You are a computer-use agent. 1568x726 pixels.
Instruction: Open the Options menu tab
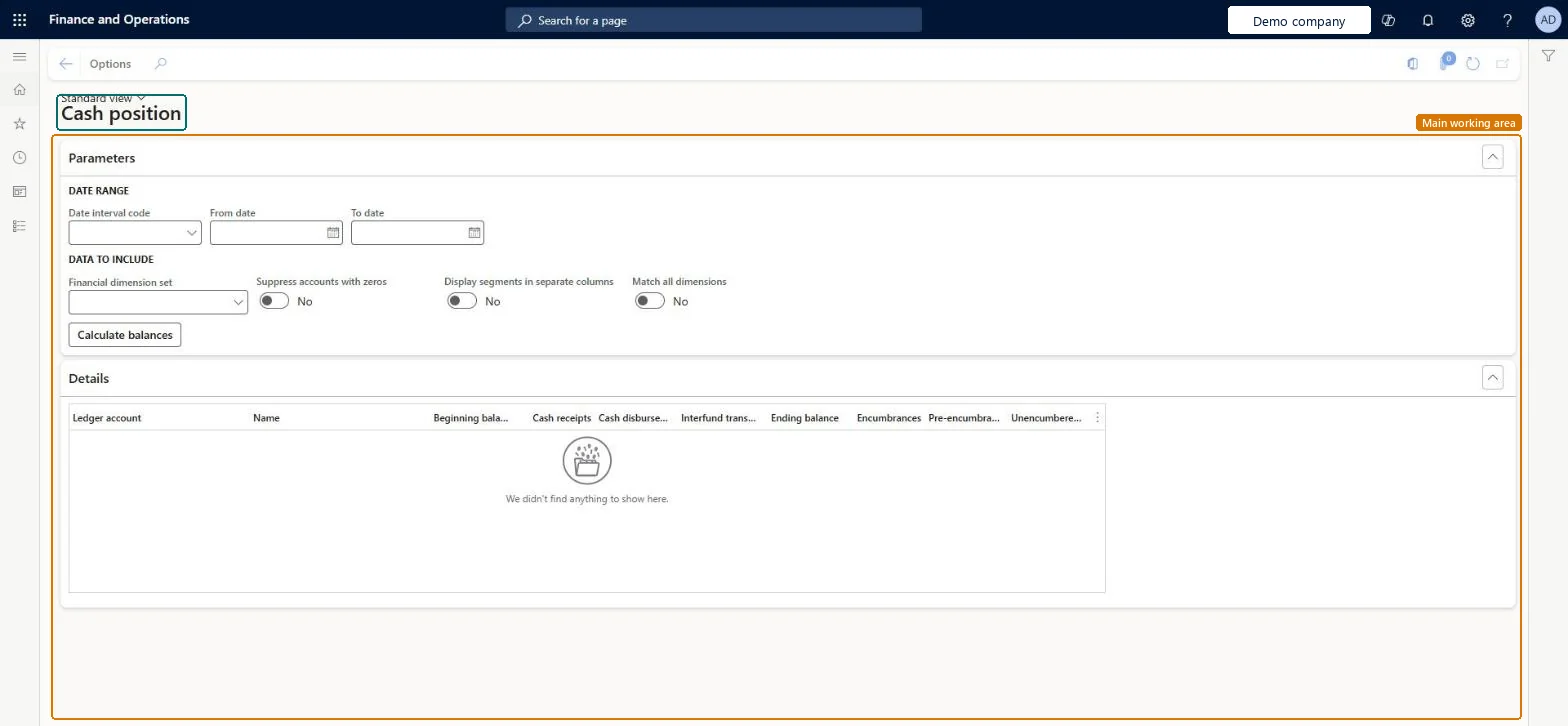point(110,64)
